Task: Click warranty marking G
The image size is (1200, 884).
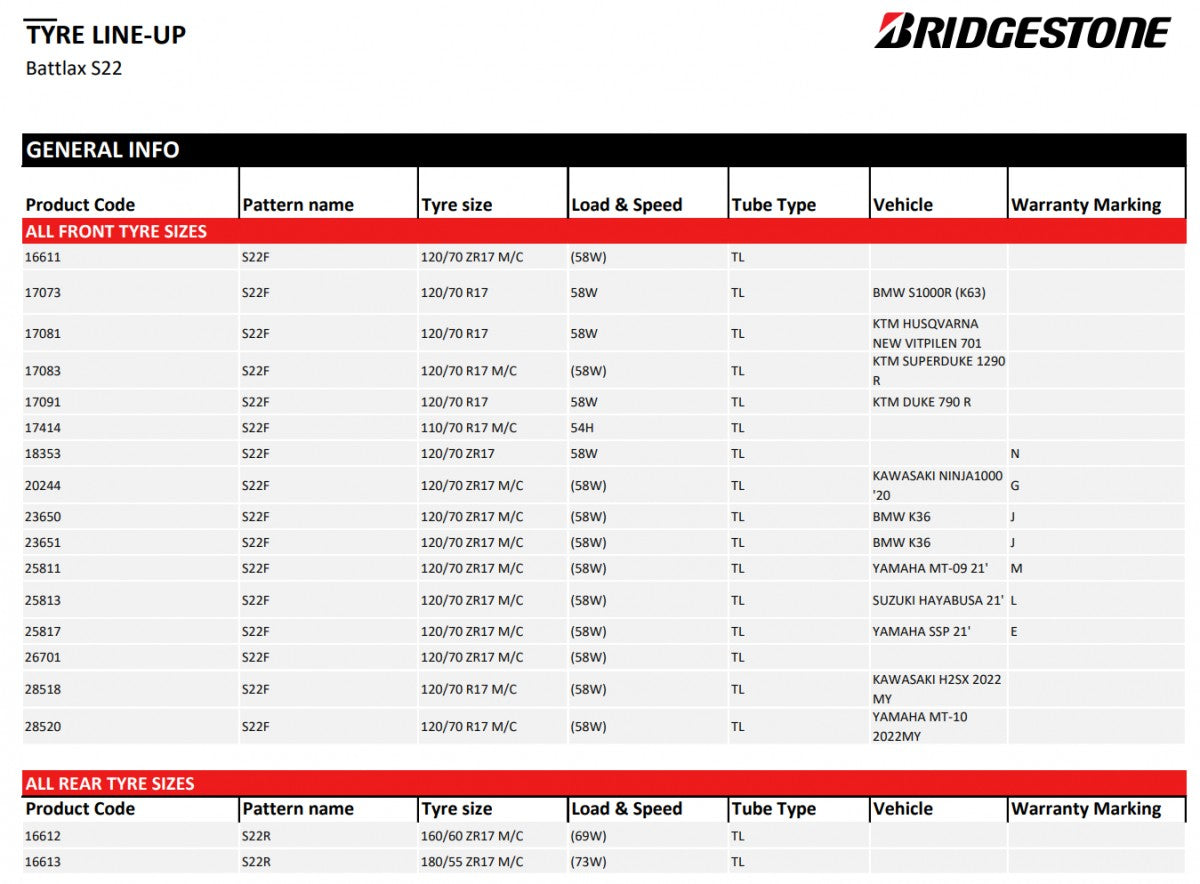Action: pyautogui.click(x=1015, y=486)
